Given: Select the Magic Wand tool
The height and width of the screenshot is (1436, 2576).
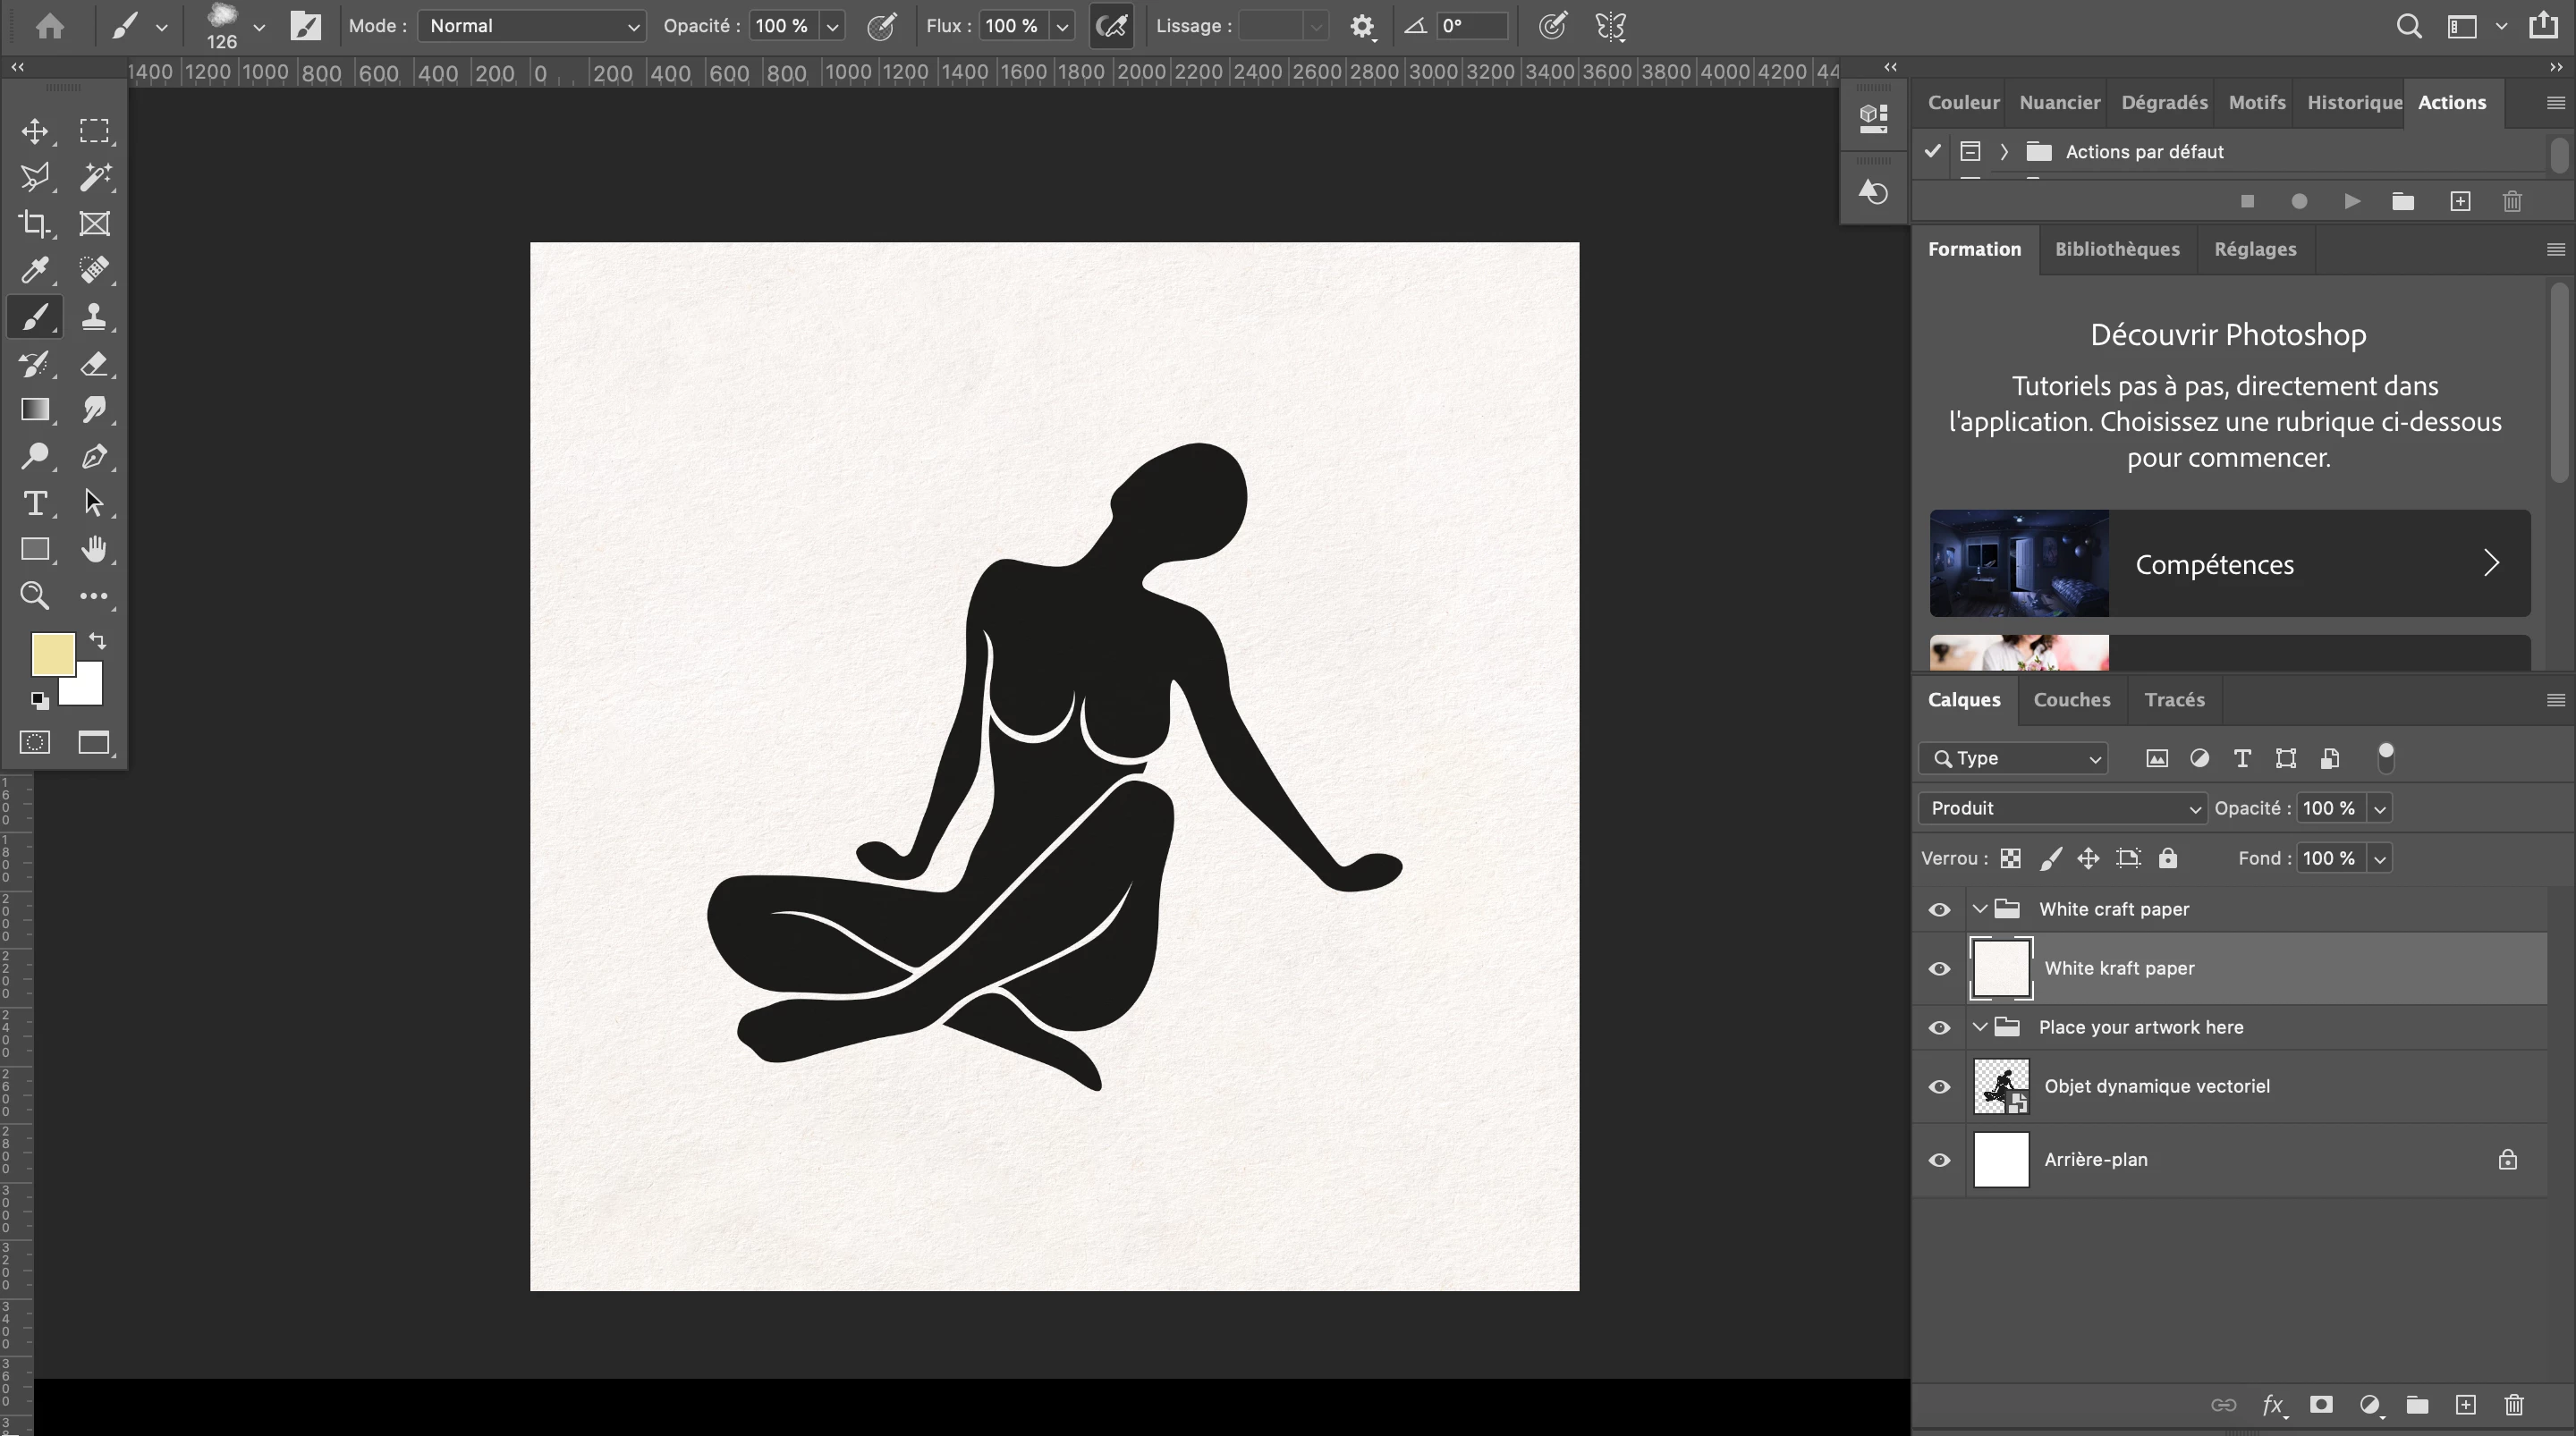Looking at the screenshot, I should point(95,177).
